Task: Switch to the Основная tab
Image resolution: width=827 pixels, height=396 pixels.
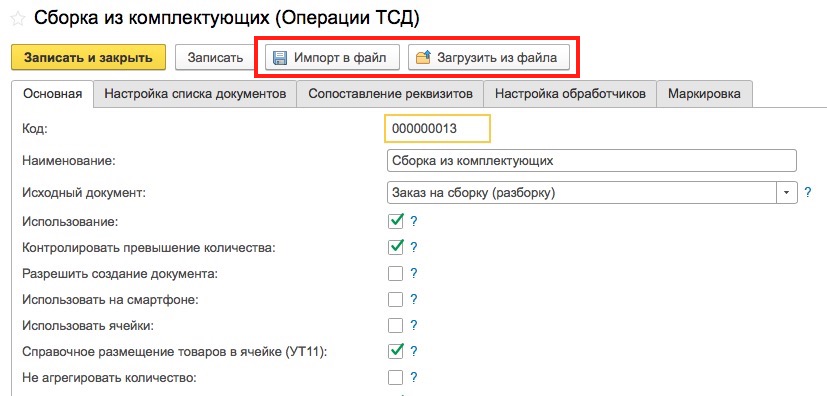Action: (x=53, y=94)
